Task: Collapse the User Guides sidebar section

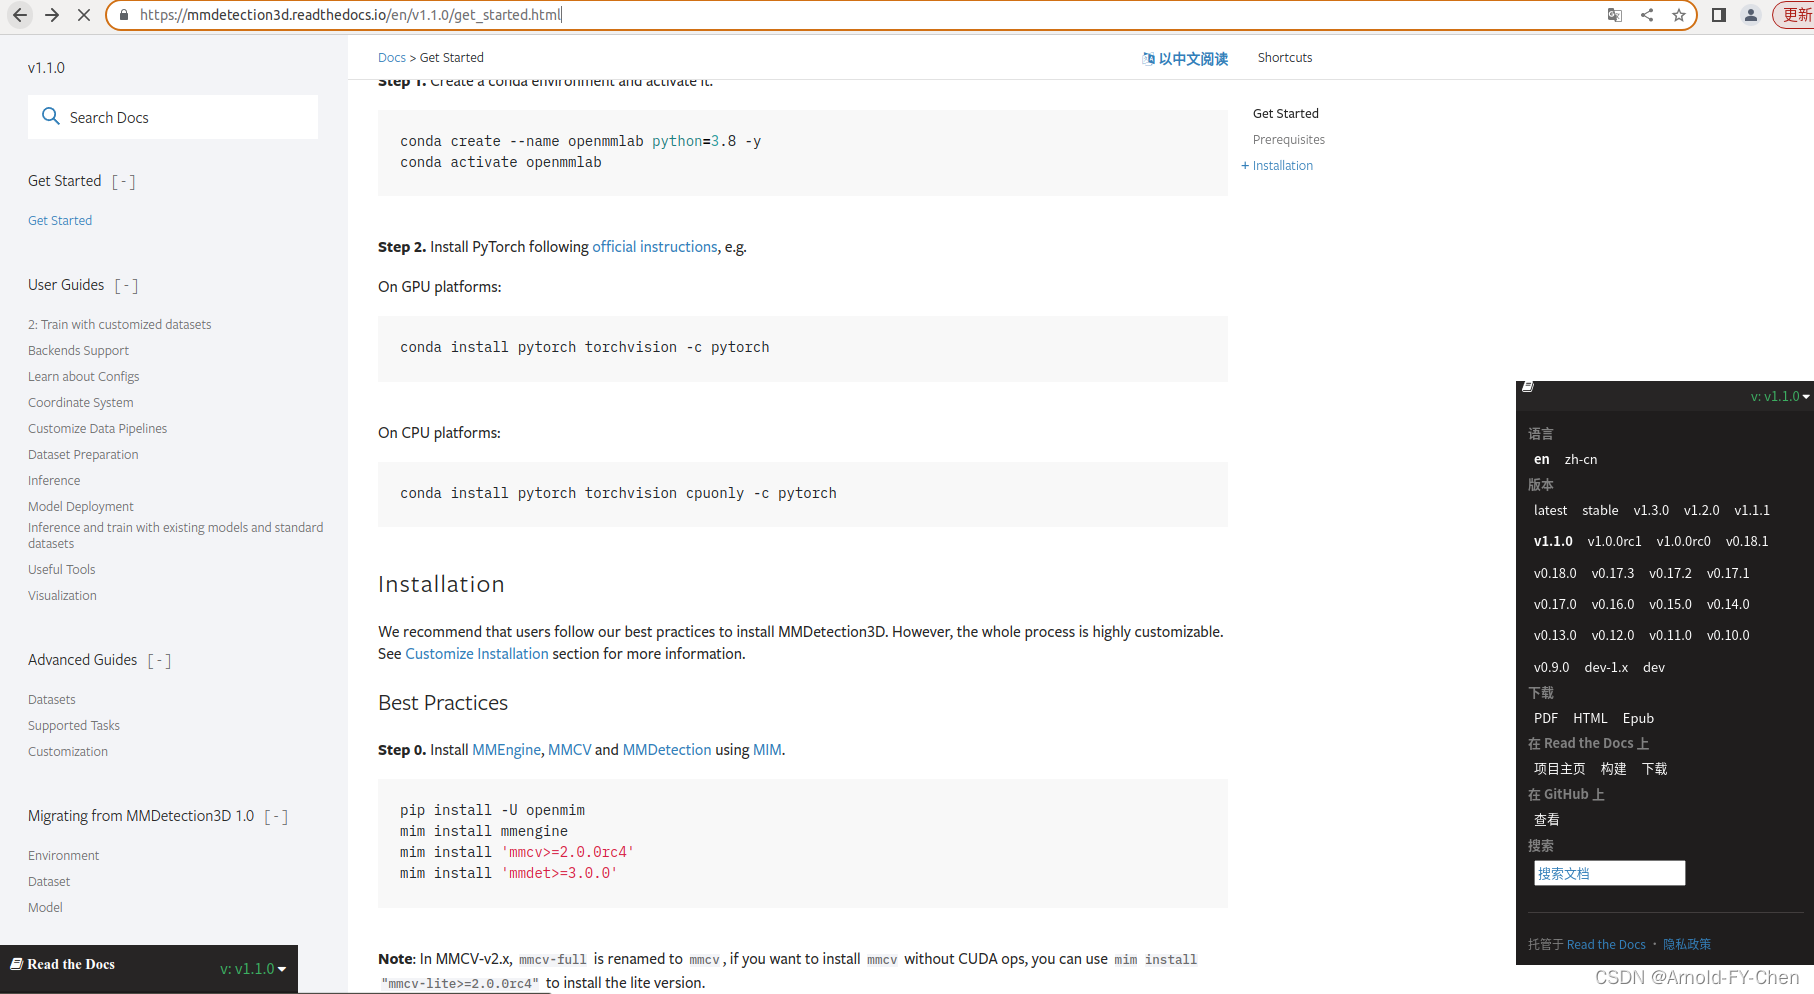Action: 126,285
